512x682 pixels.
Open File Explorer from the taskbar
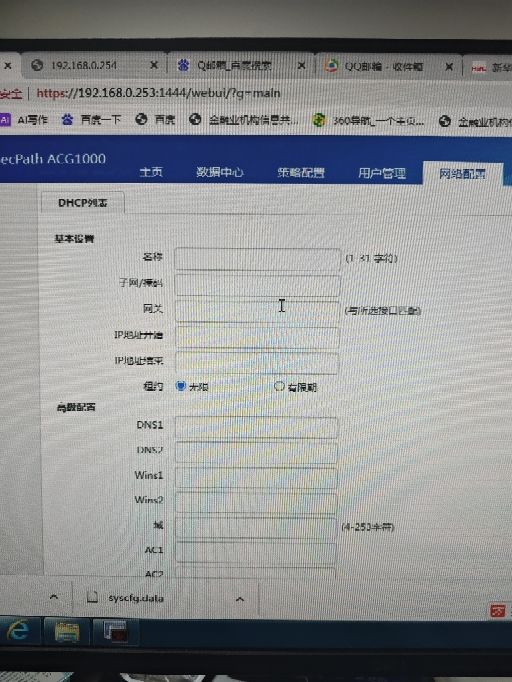click(x=67, y=632)
